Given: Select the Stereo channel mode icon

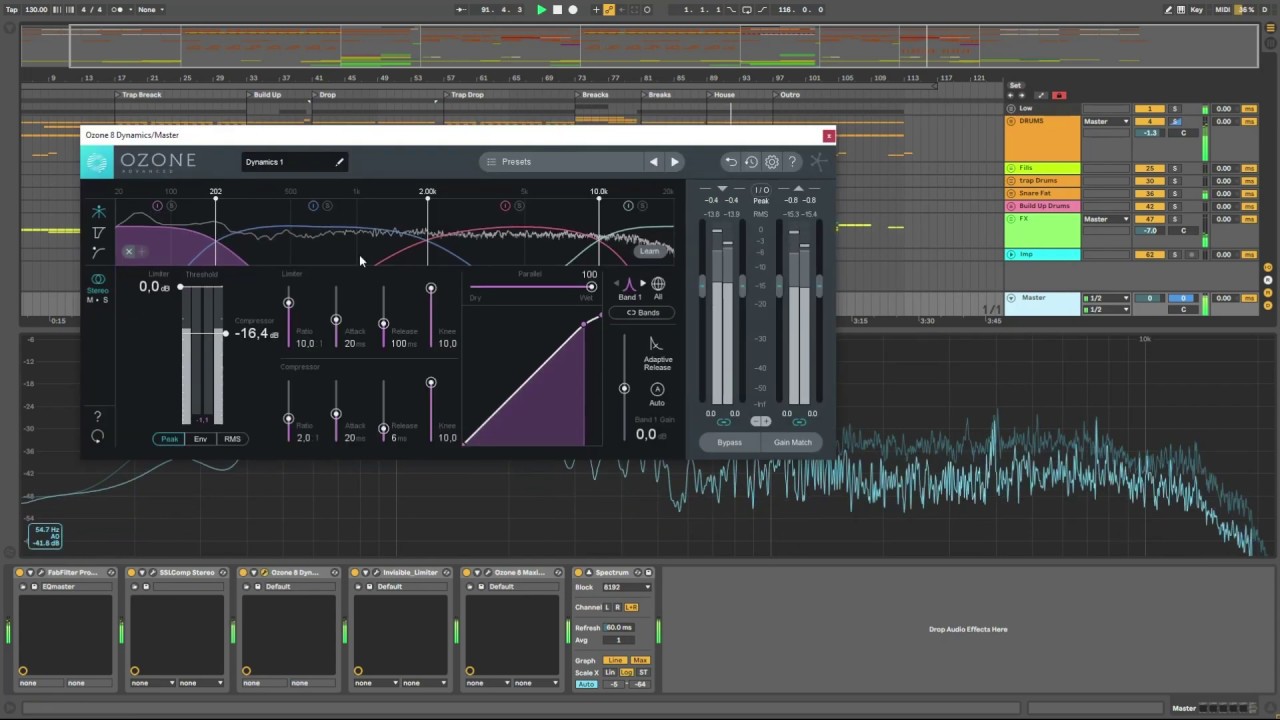Looking at the screenshot, I should (98, 280).
